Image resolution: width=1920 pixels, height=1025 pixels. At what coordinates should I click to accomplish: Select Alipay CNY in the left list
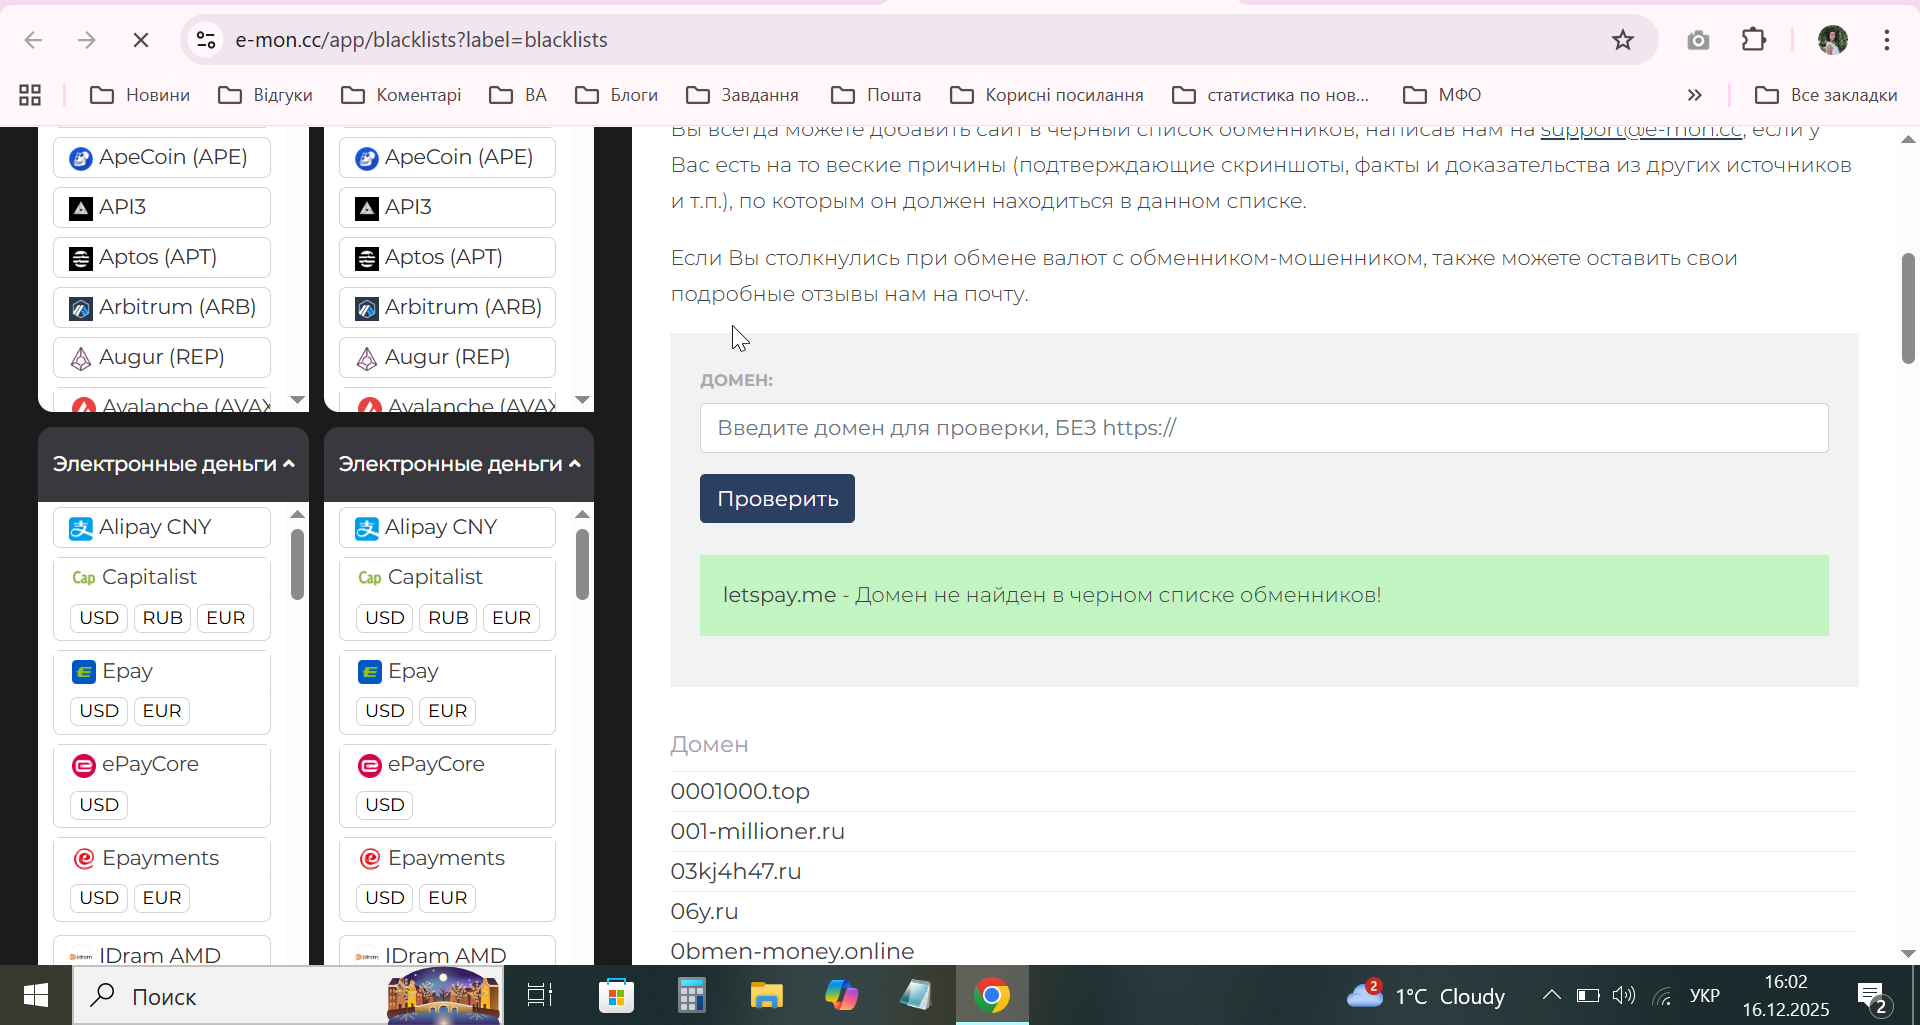pyautogui.click(x=162, y=527)
